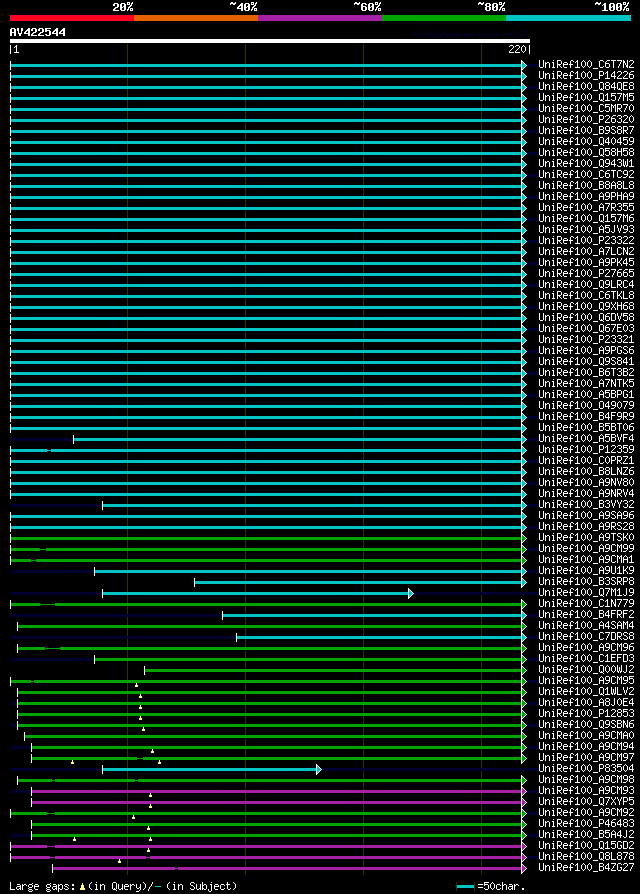Select the AV422544 query title
The width and height of the screenshot is (640, 894).
point(38,32)
